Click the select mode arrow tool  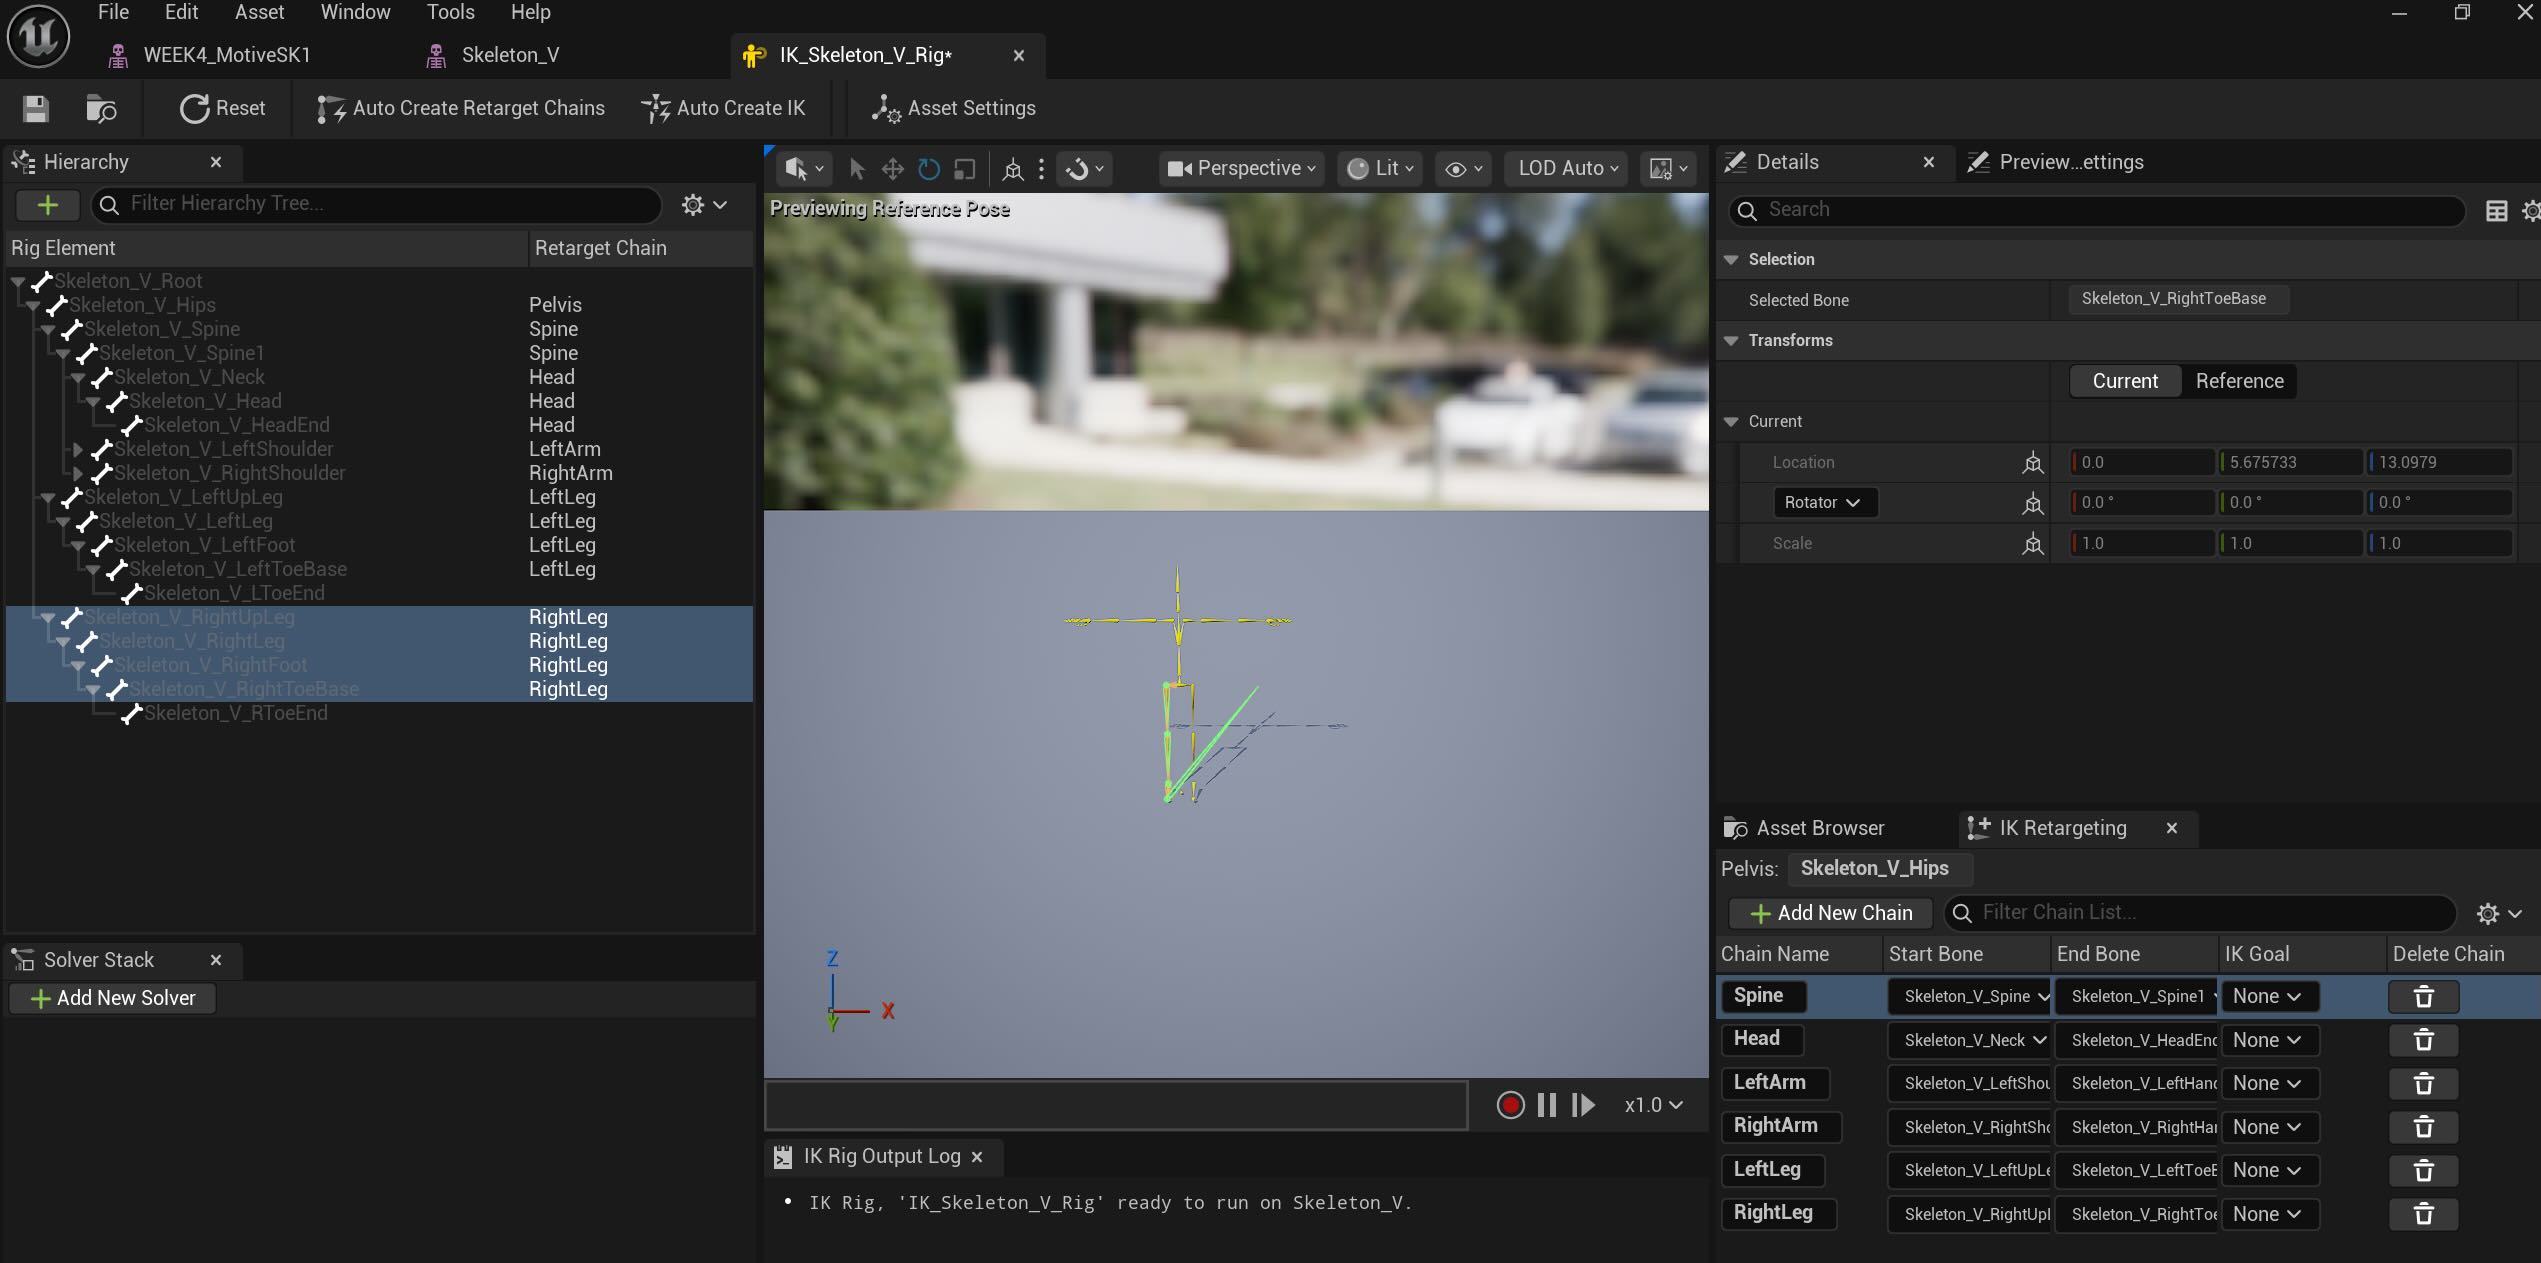click(x=856, y=169)
